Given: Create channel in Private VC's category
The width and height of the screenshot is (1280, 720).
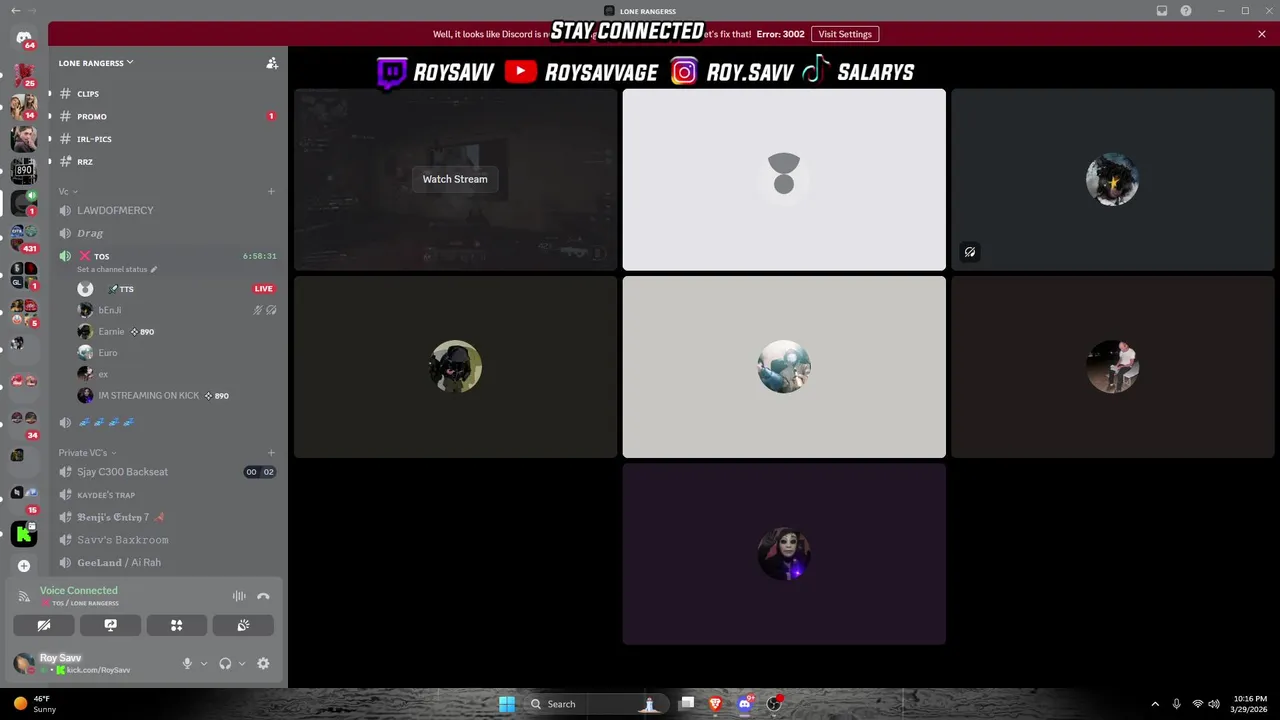Looking at the screenshot, I should (271, 453).
